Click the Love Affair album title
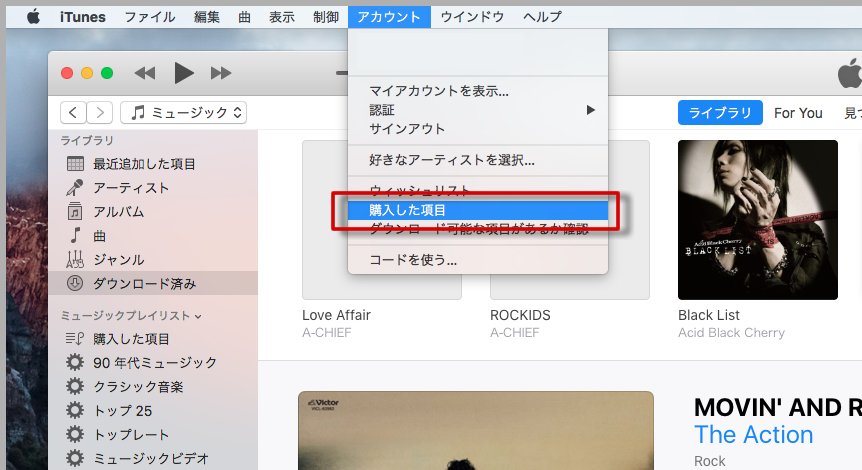 pos(336,315)
